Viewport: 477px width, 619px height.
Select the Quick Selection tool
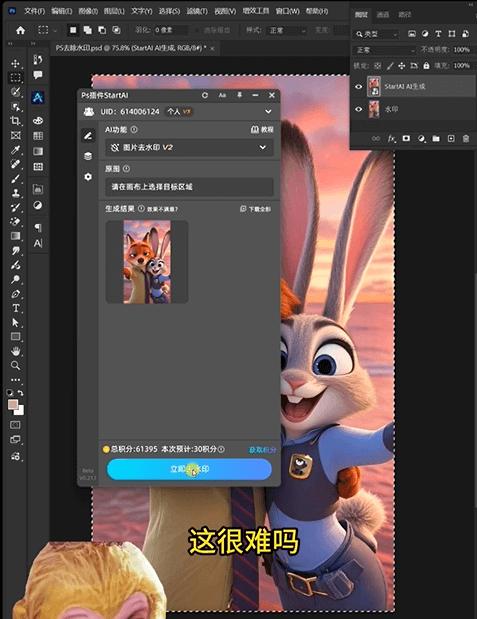[15, 92]
